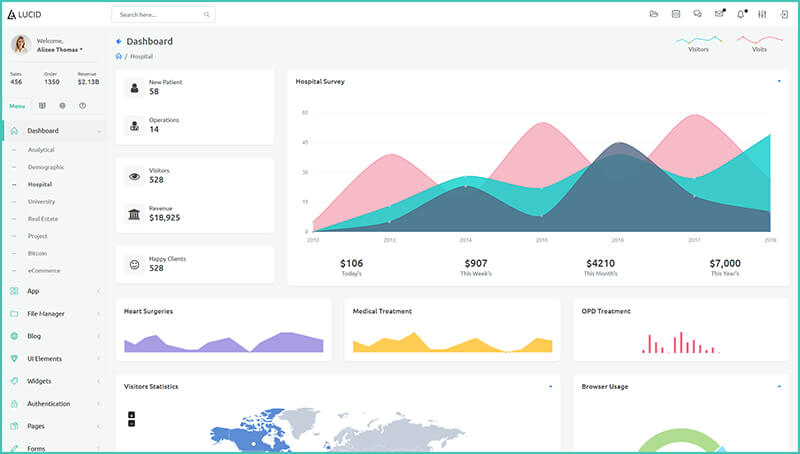
Task: Click the logout icon in top bar
Action: (x=783, y=14)
